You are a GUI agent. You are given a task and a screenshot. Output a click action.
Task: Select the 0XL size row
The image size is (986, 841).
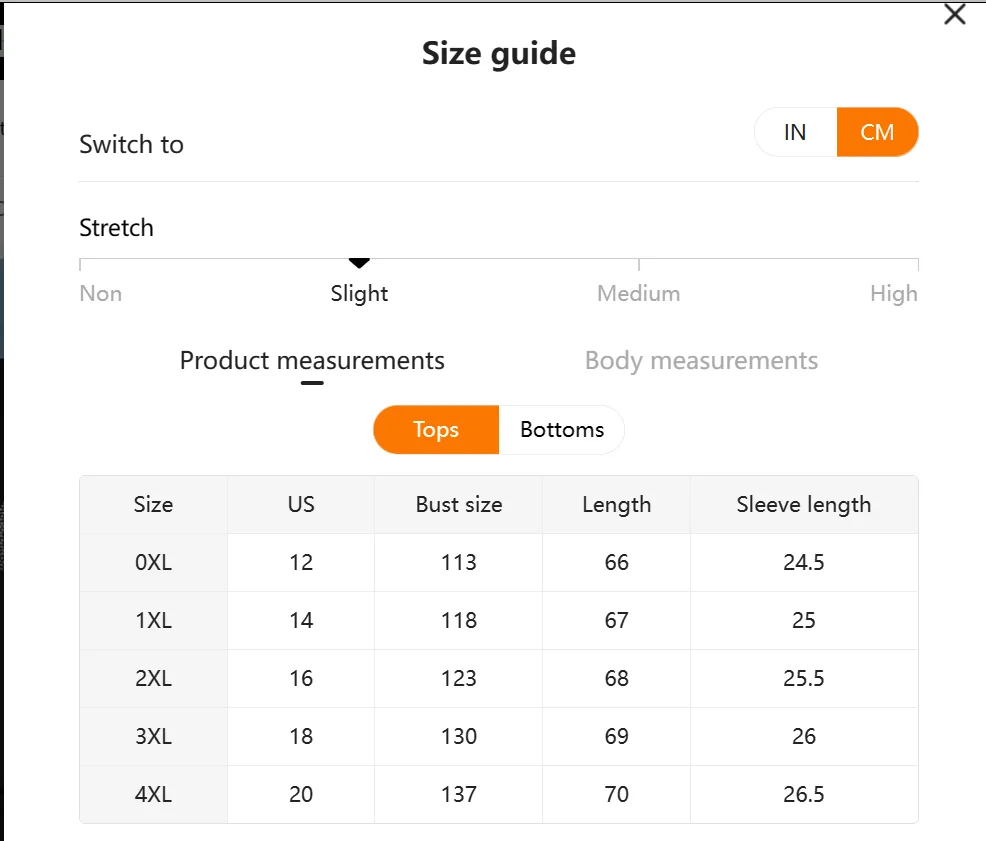153,563
